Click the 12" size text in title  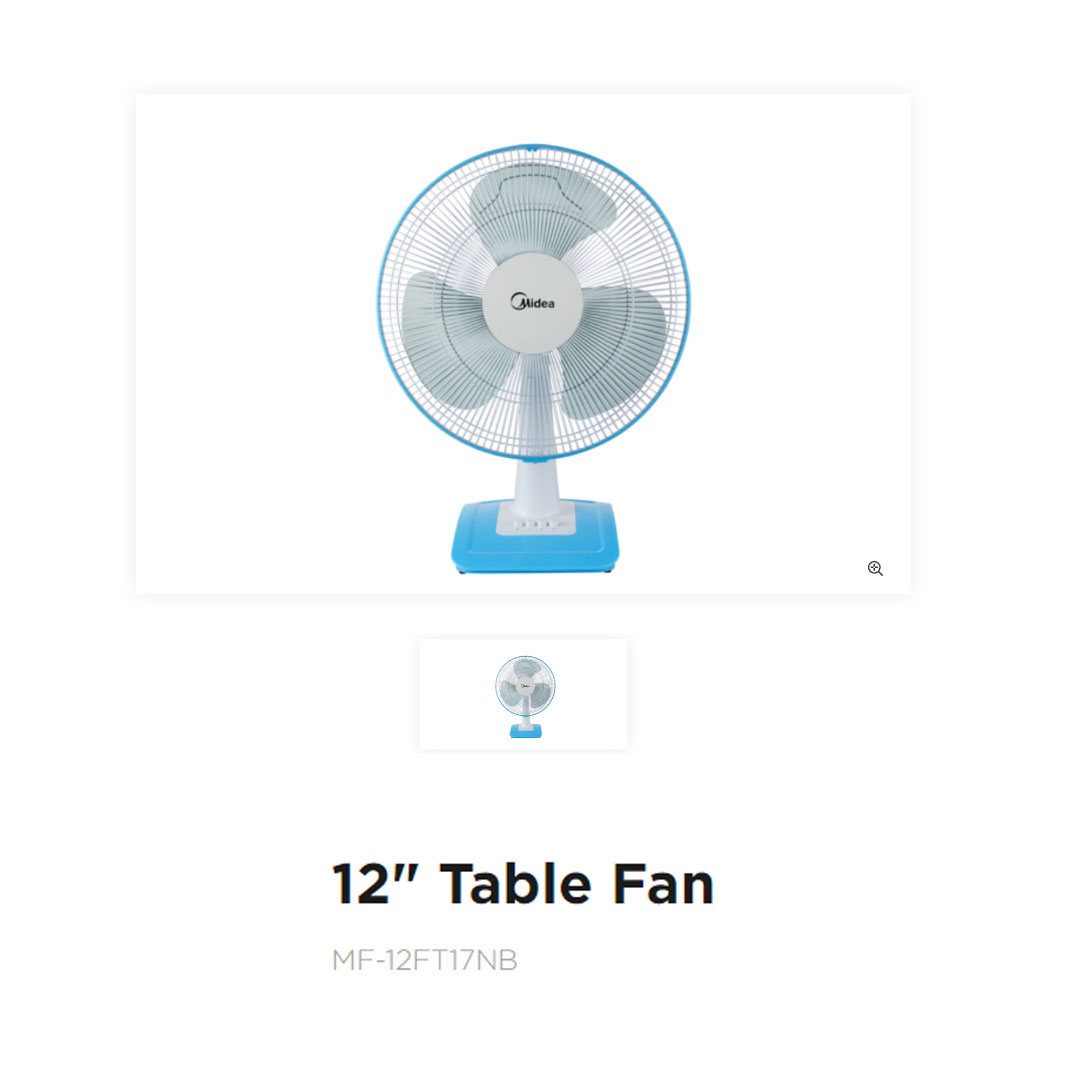pos(375,884)
